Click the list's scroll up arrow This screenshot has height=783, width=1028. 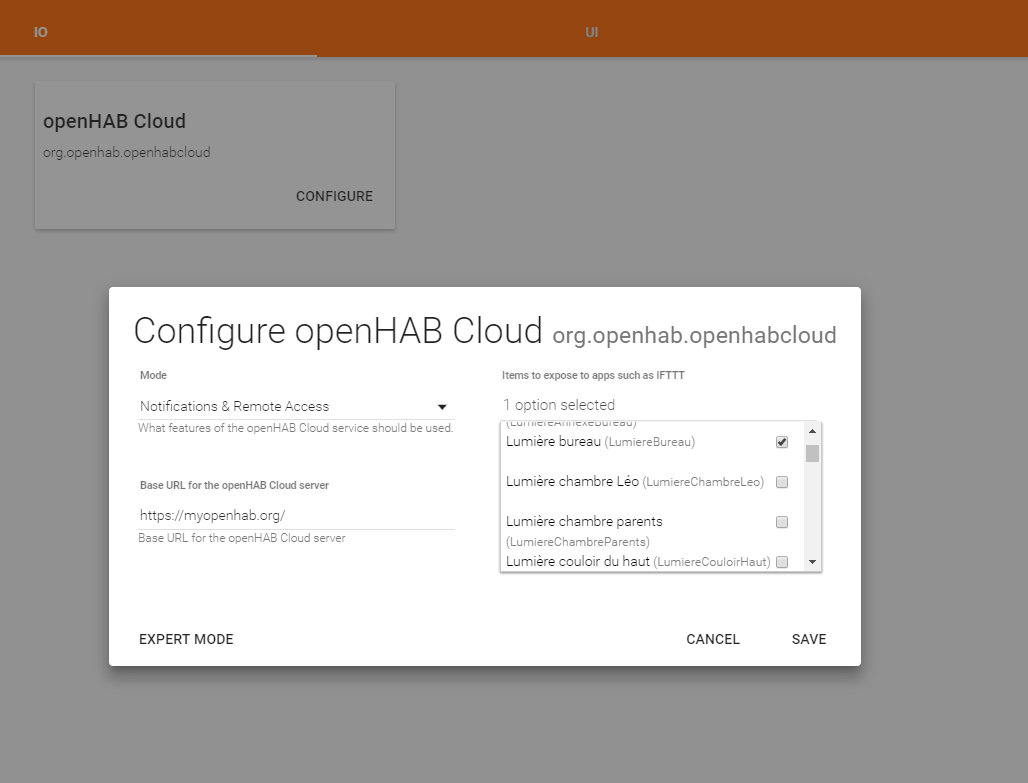[x=812, y=431]
